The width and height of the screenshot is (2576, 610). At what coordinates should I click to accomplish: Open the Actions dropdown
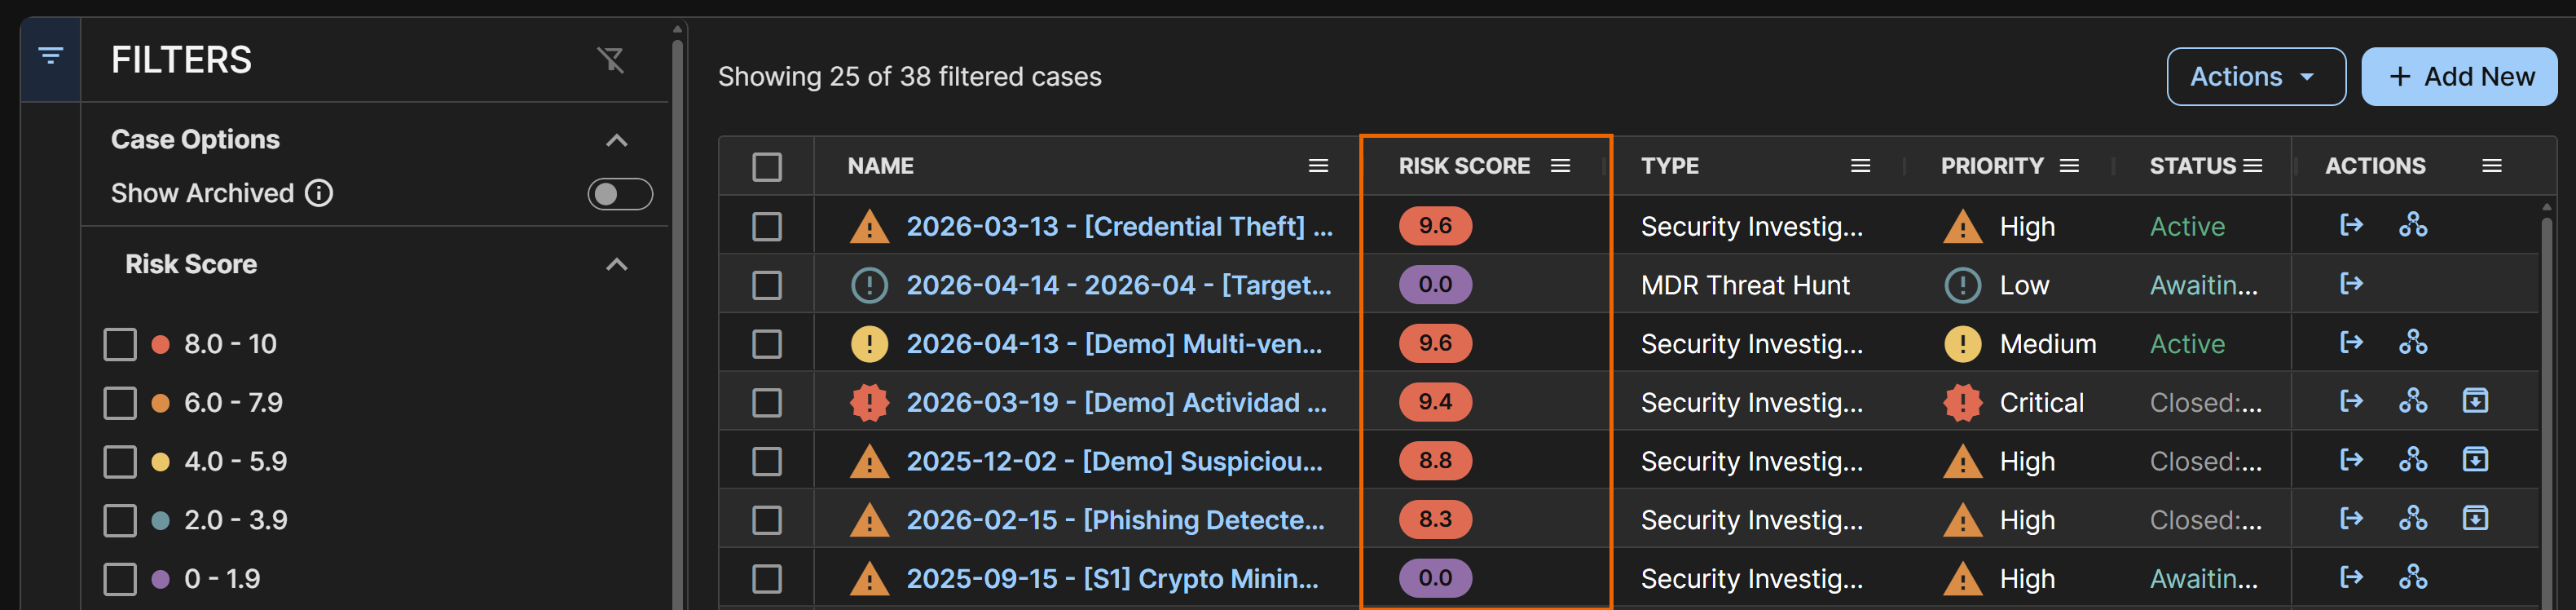pyautogui.click(x=2255, y=77)
